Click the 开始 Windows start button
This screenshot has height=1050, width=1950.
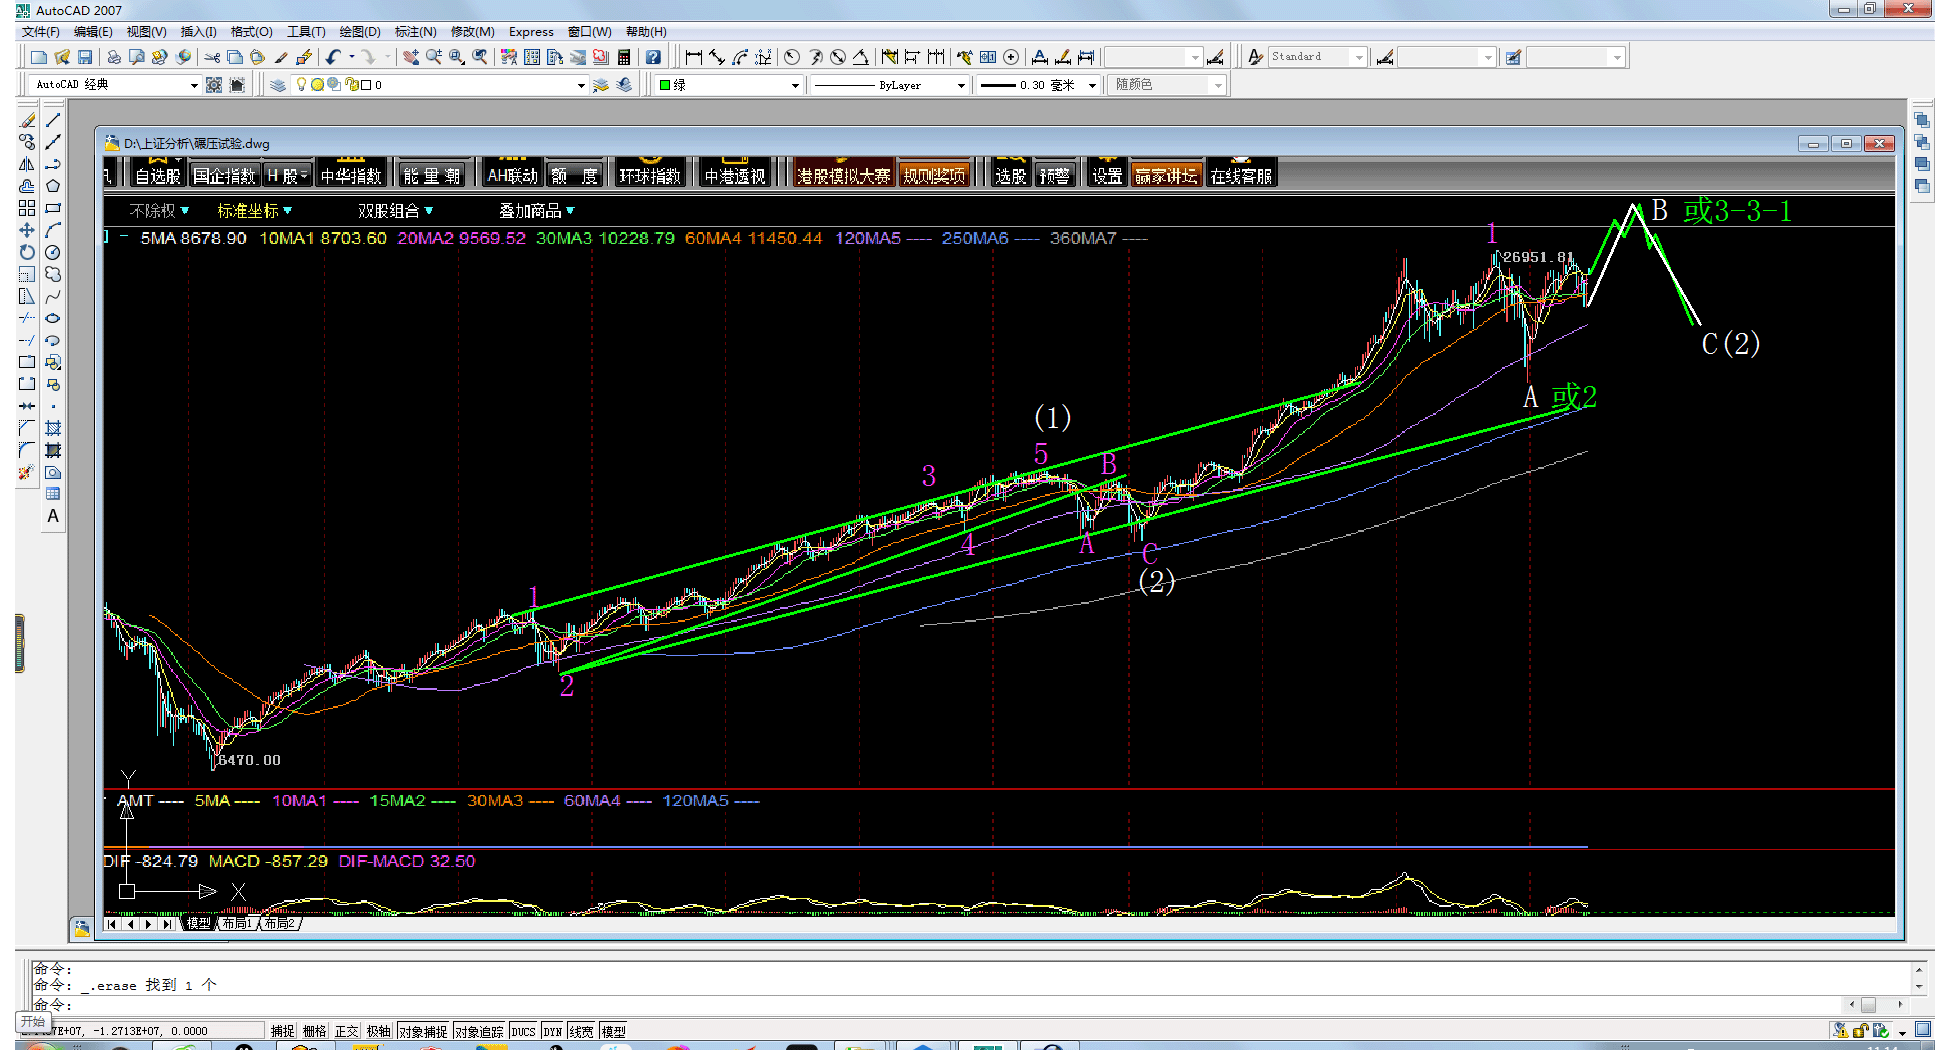click(x=33, y=1021)
